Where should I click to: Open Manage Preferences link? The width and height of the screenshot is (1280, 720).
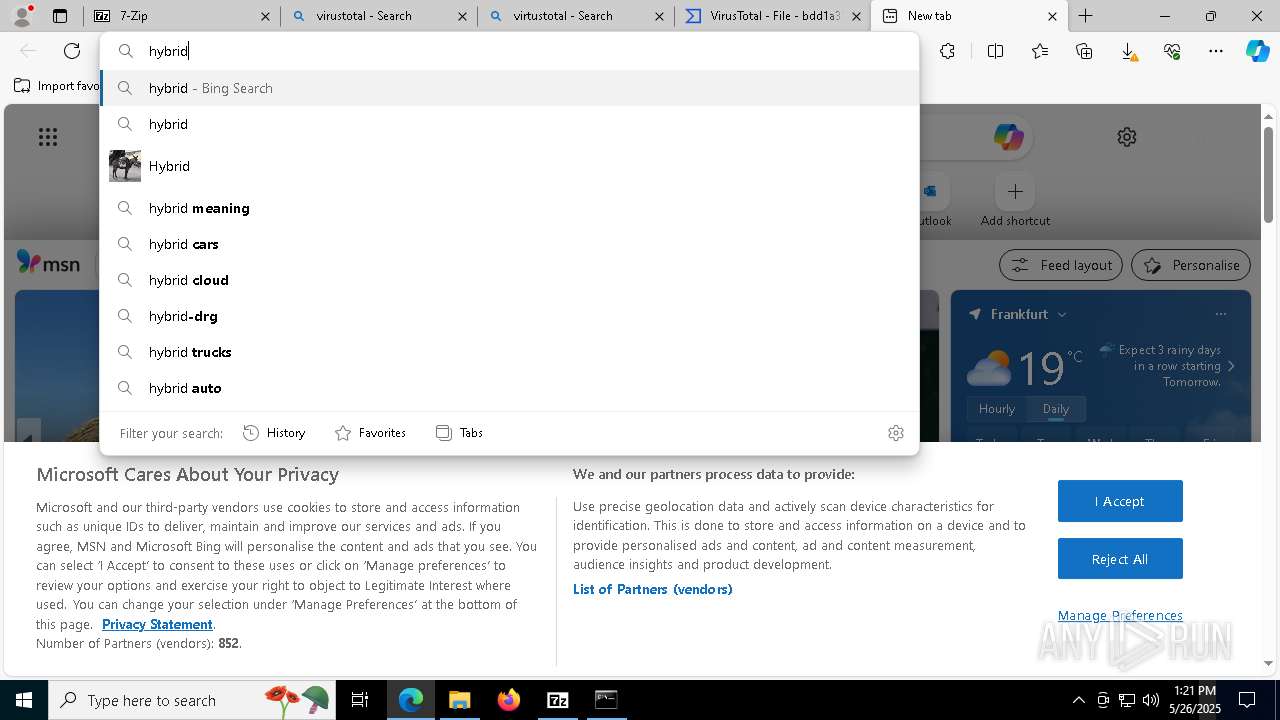tap(1120, 615)
